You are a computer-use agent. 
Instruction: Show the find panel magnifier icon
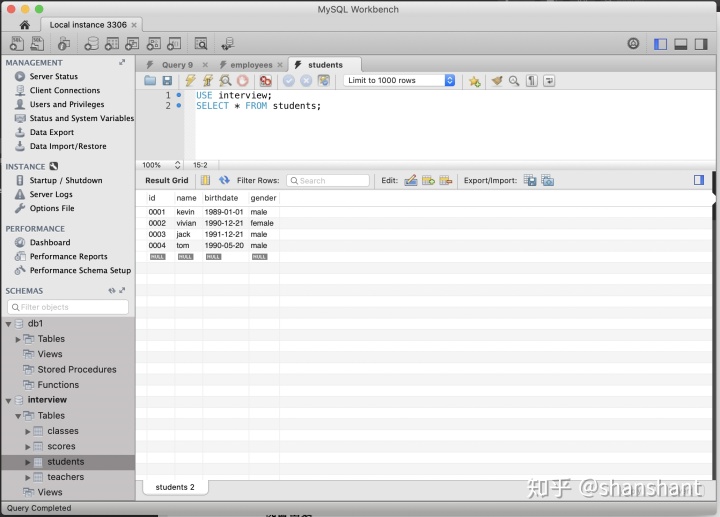pyautogui.click(x=514, y=81)
